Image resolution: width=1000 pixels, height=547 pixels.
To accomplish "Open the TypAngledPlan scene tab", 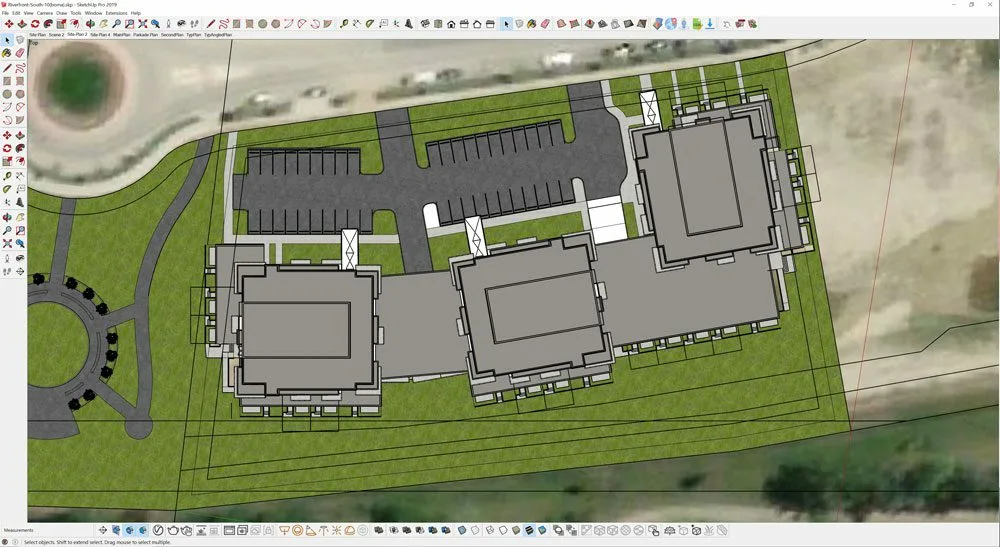I will pyautogui.click(x=218, y=34).
